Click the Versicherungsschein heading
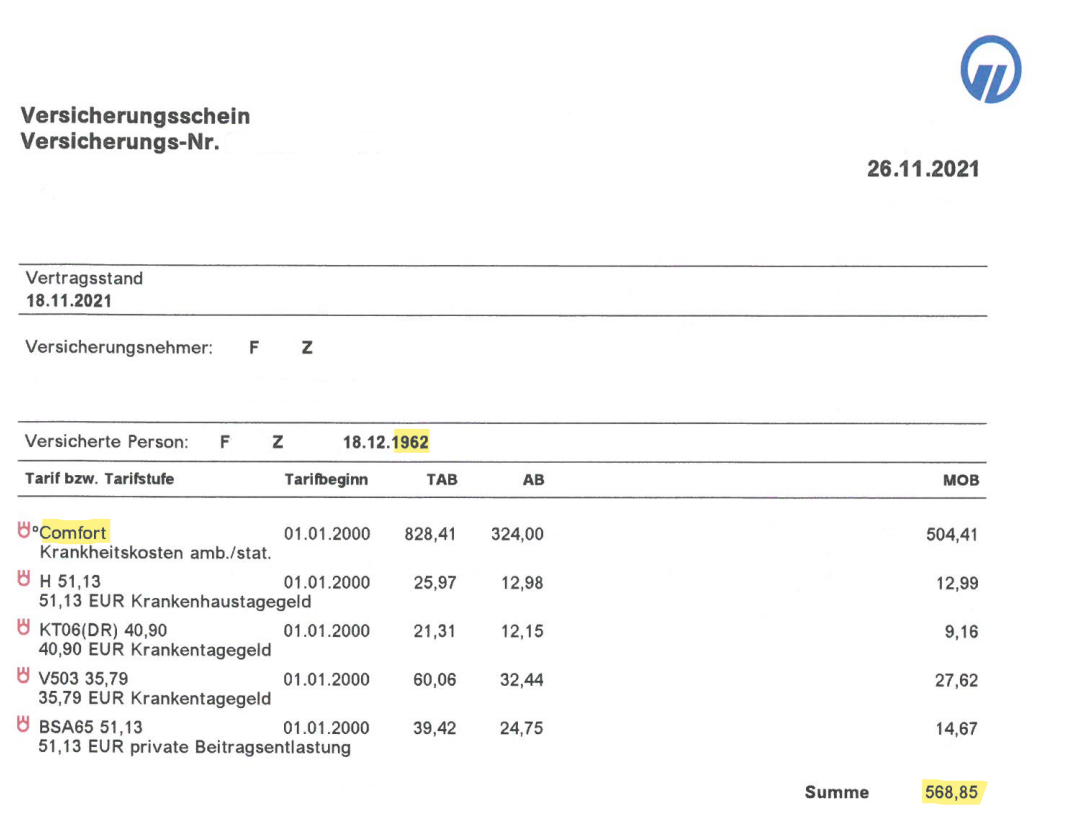Viewport: 1077px width, 836px height. [135, 116]
